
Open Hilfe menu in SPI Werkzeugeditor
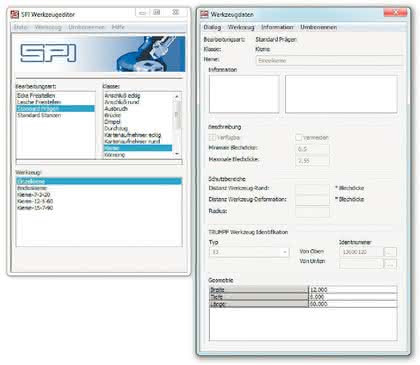tap(118, 27)
